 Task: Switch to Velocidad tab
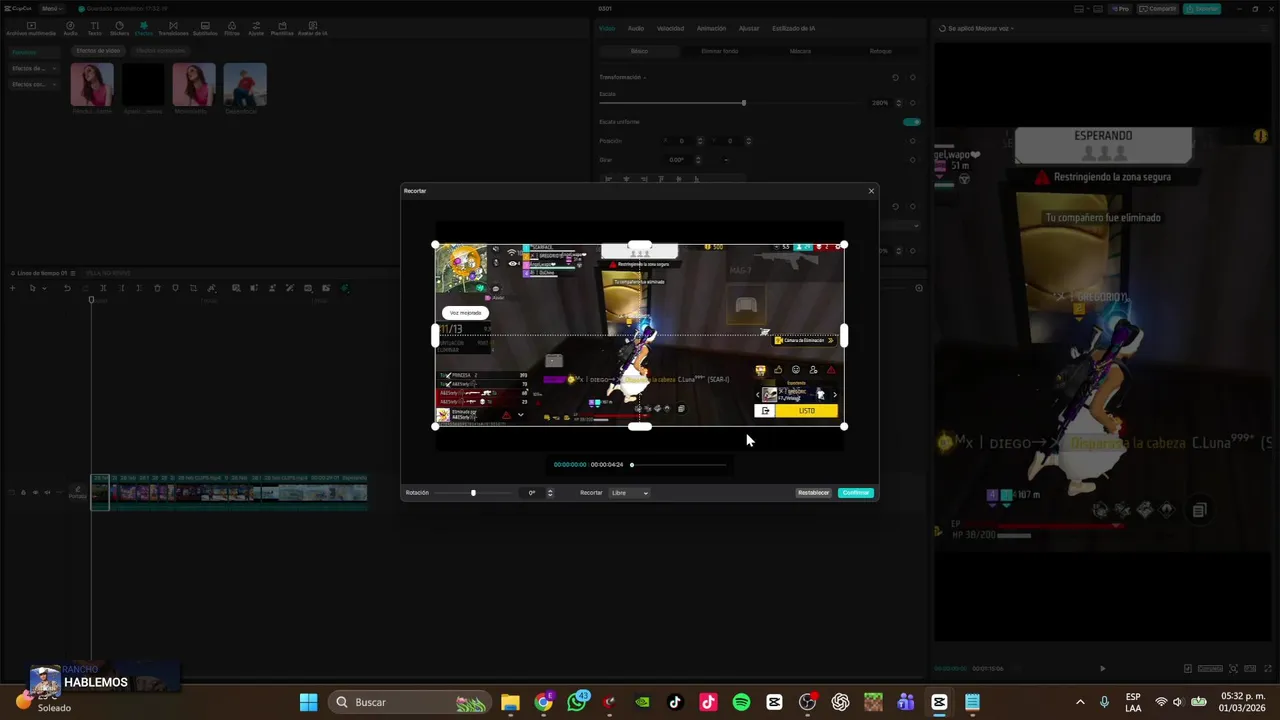(x=670, y=28)
